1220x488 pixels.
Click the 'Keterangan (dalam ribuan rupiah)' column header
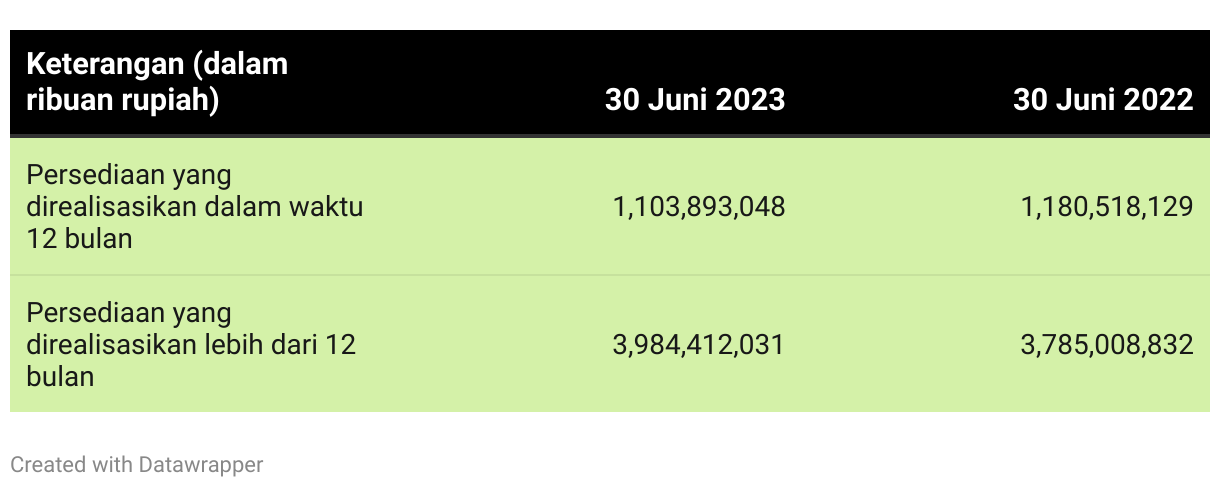click(x=157, y=82)
